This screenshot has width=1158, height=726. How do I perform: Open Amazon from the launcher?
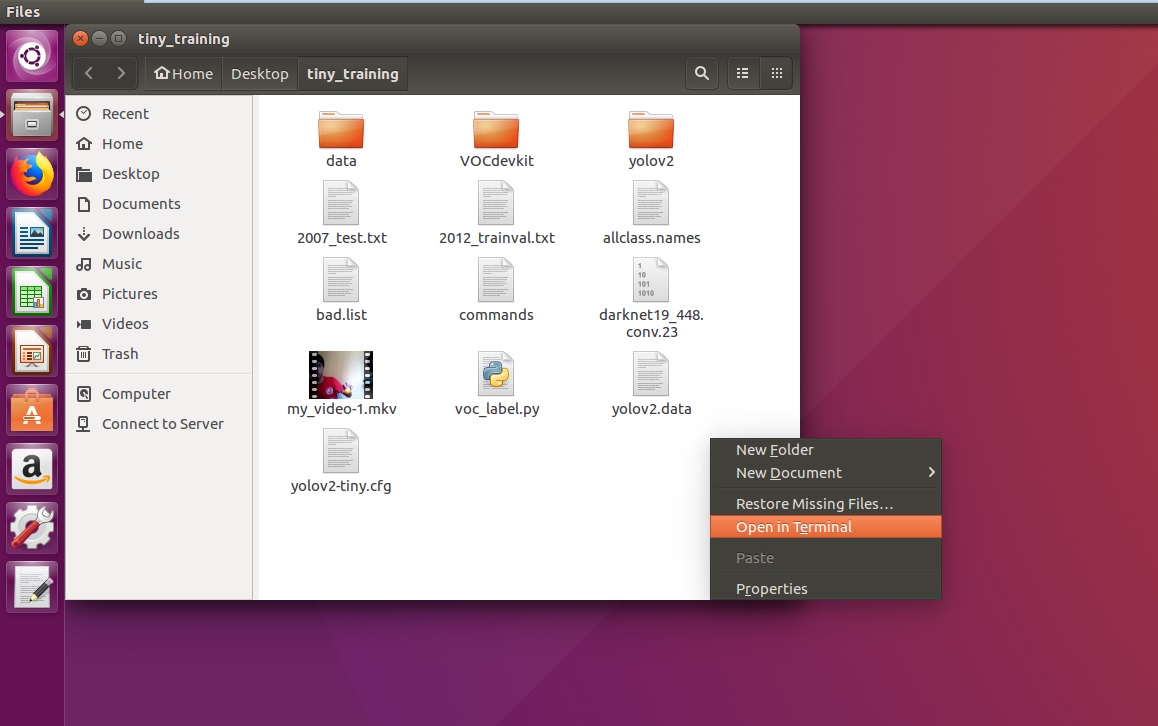32,470
